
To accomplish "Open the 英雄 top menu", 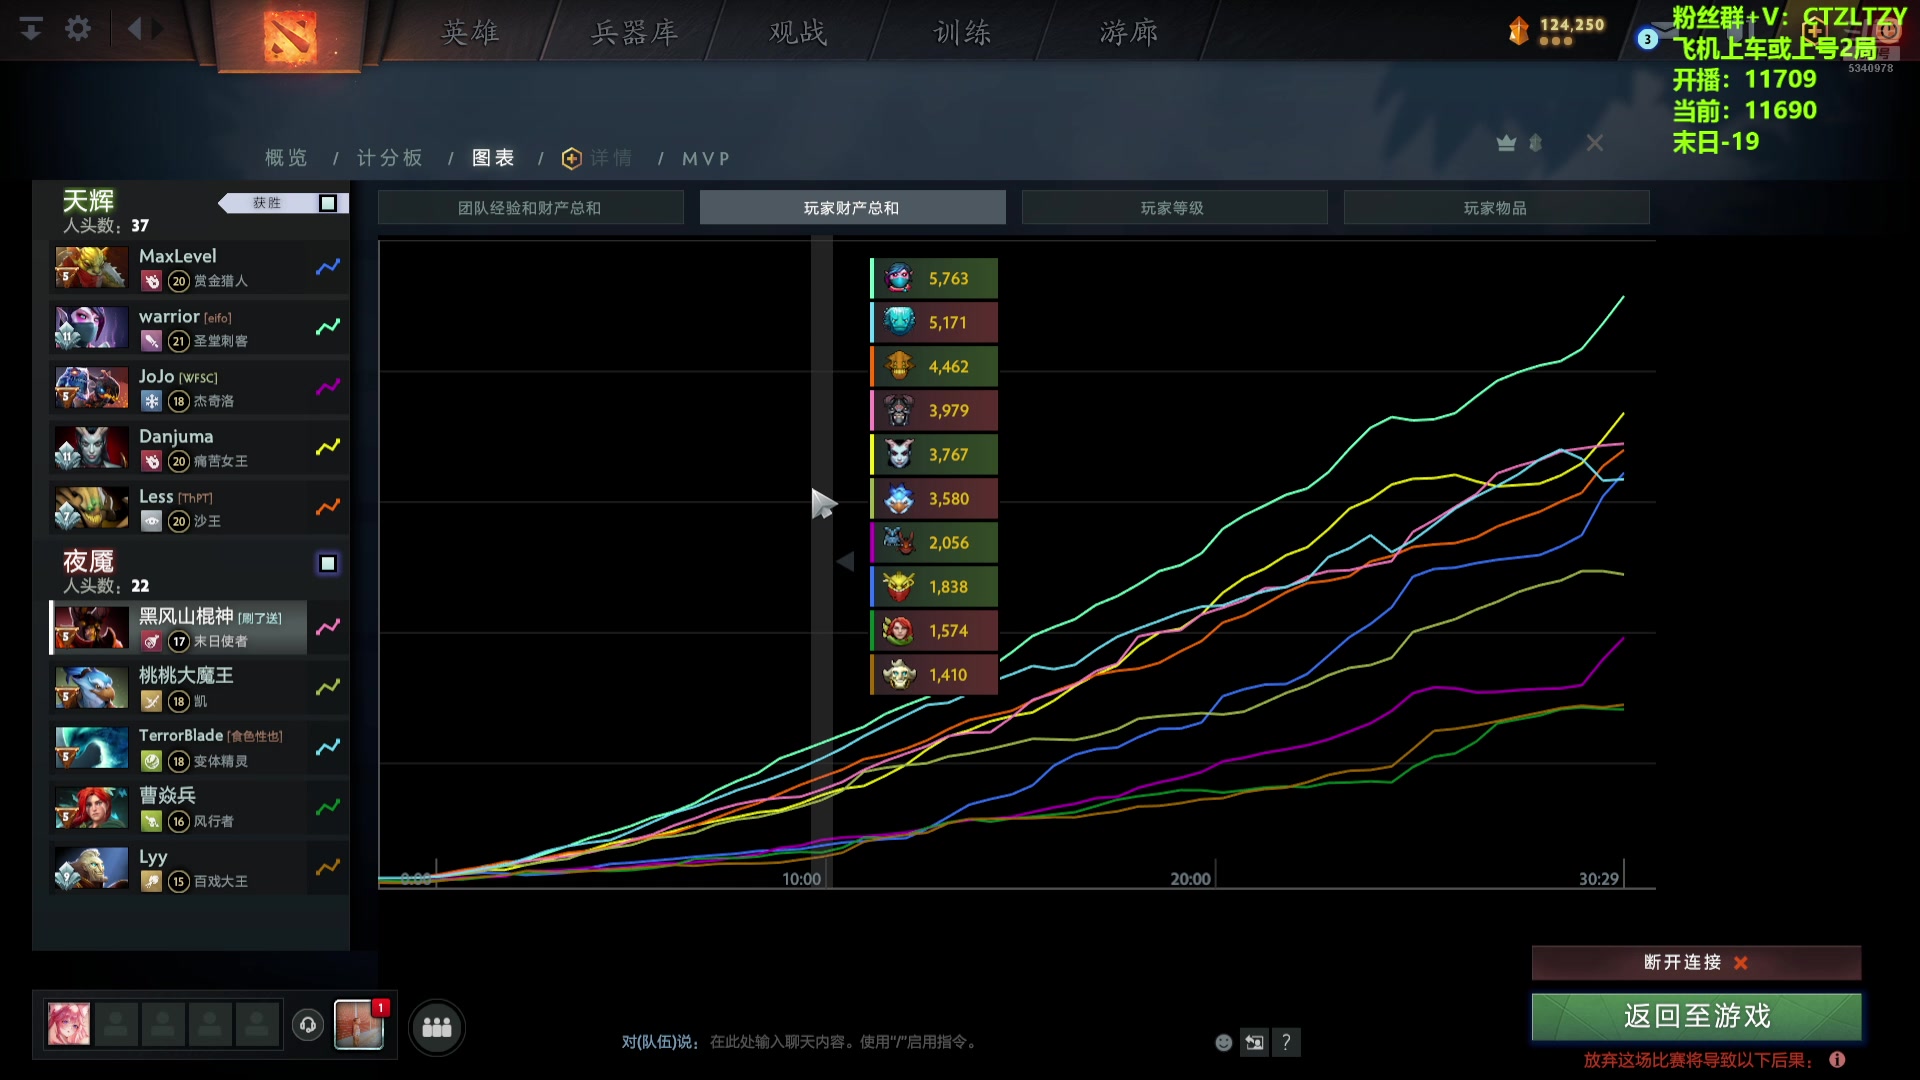I will click(471, 32).
